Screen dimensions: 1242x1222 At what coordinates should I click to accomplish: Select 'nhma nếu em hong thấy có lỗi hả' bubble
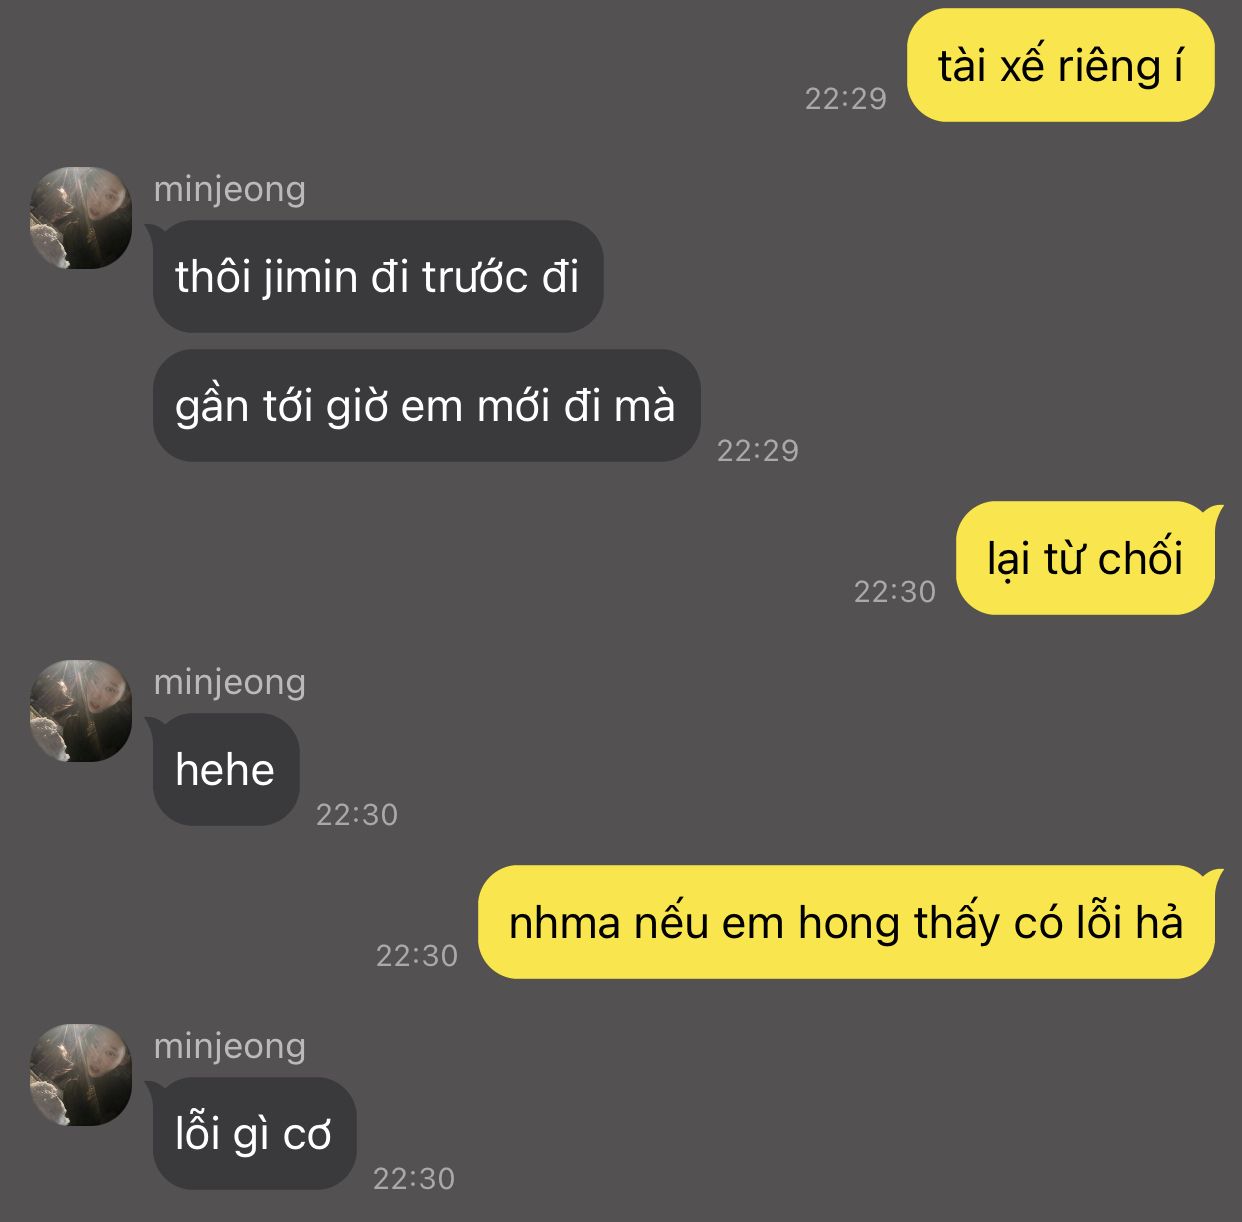pyautogui.click(x=846, y=922)
